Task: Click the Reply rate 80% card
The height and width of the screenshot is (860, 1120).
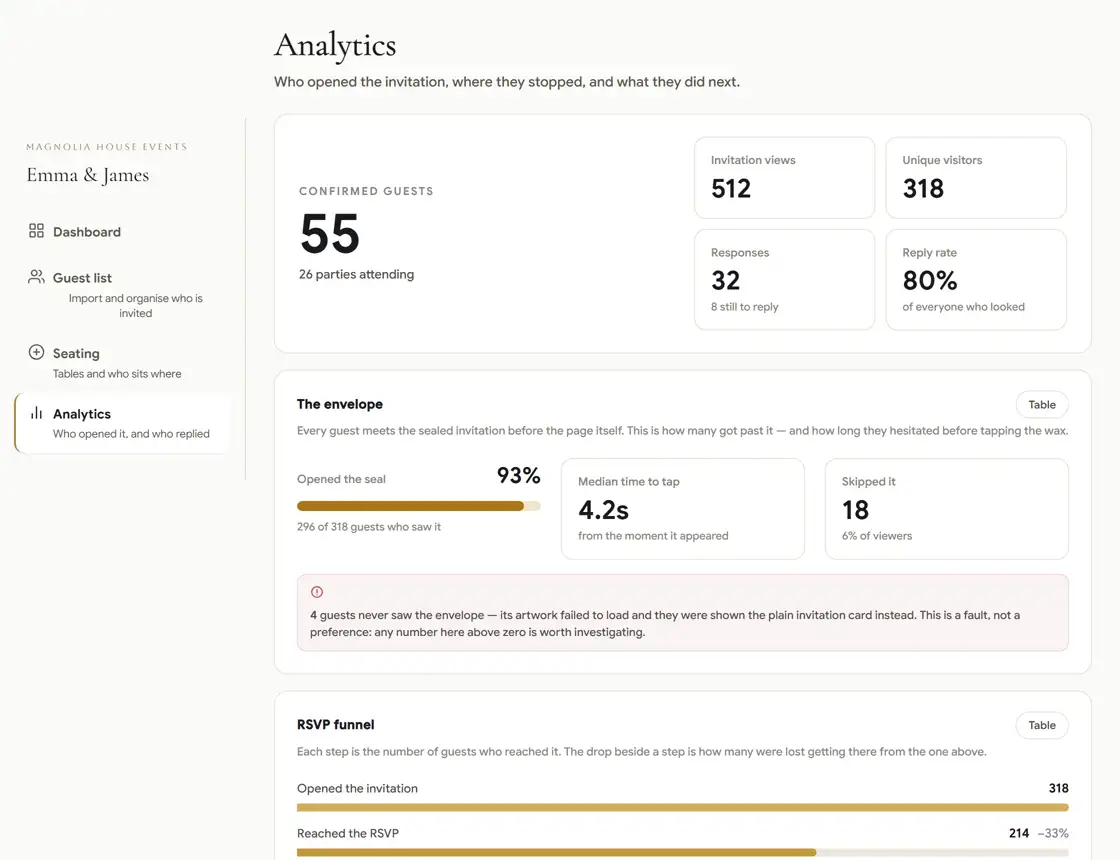Action: click(976, 279)
